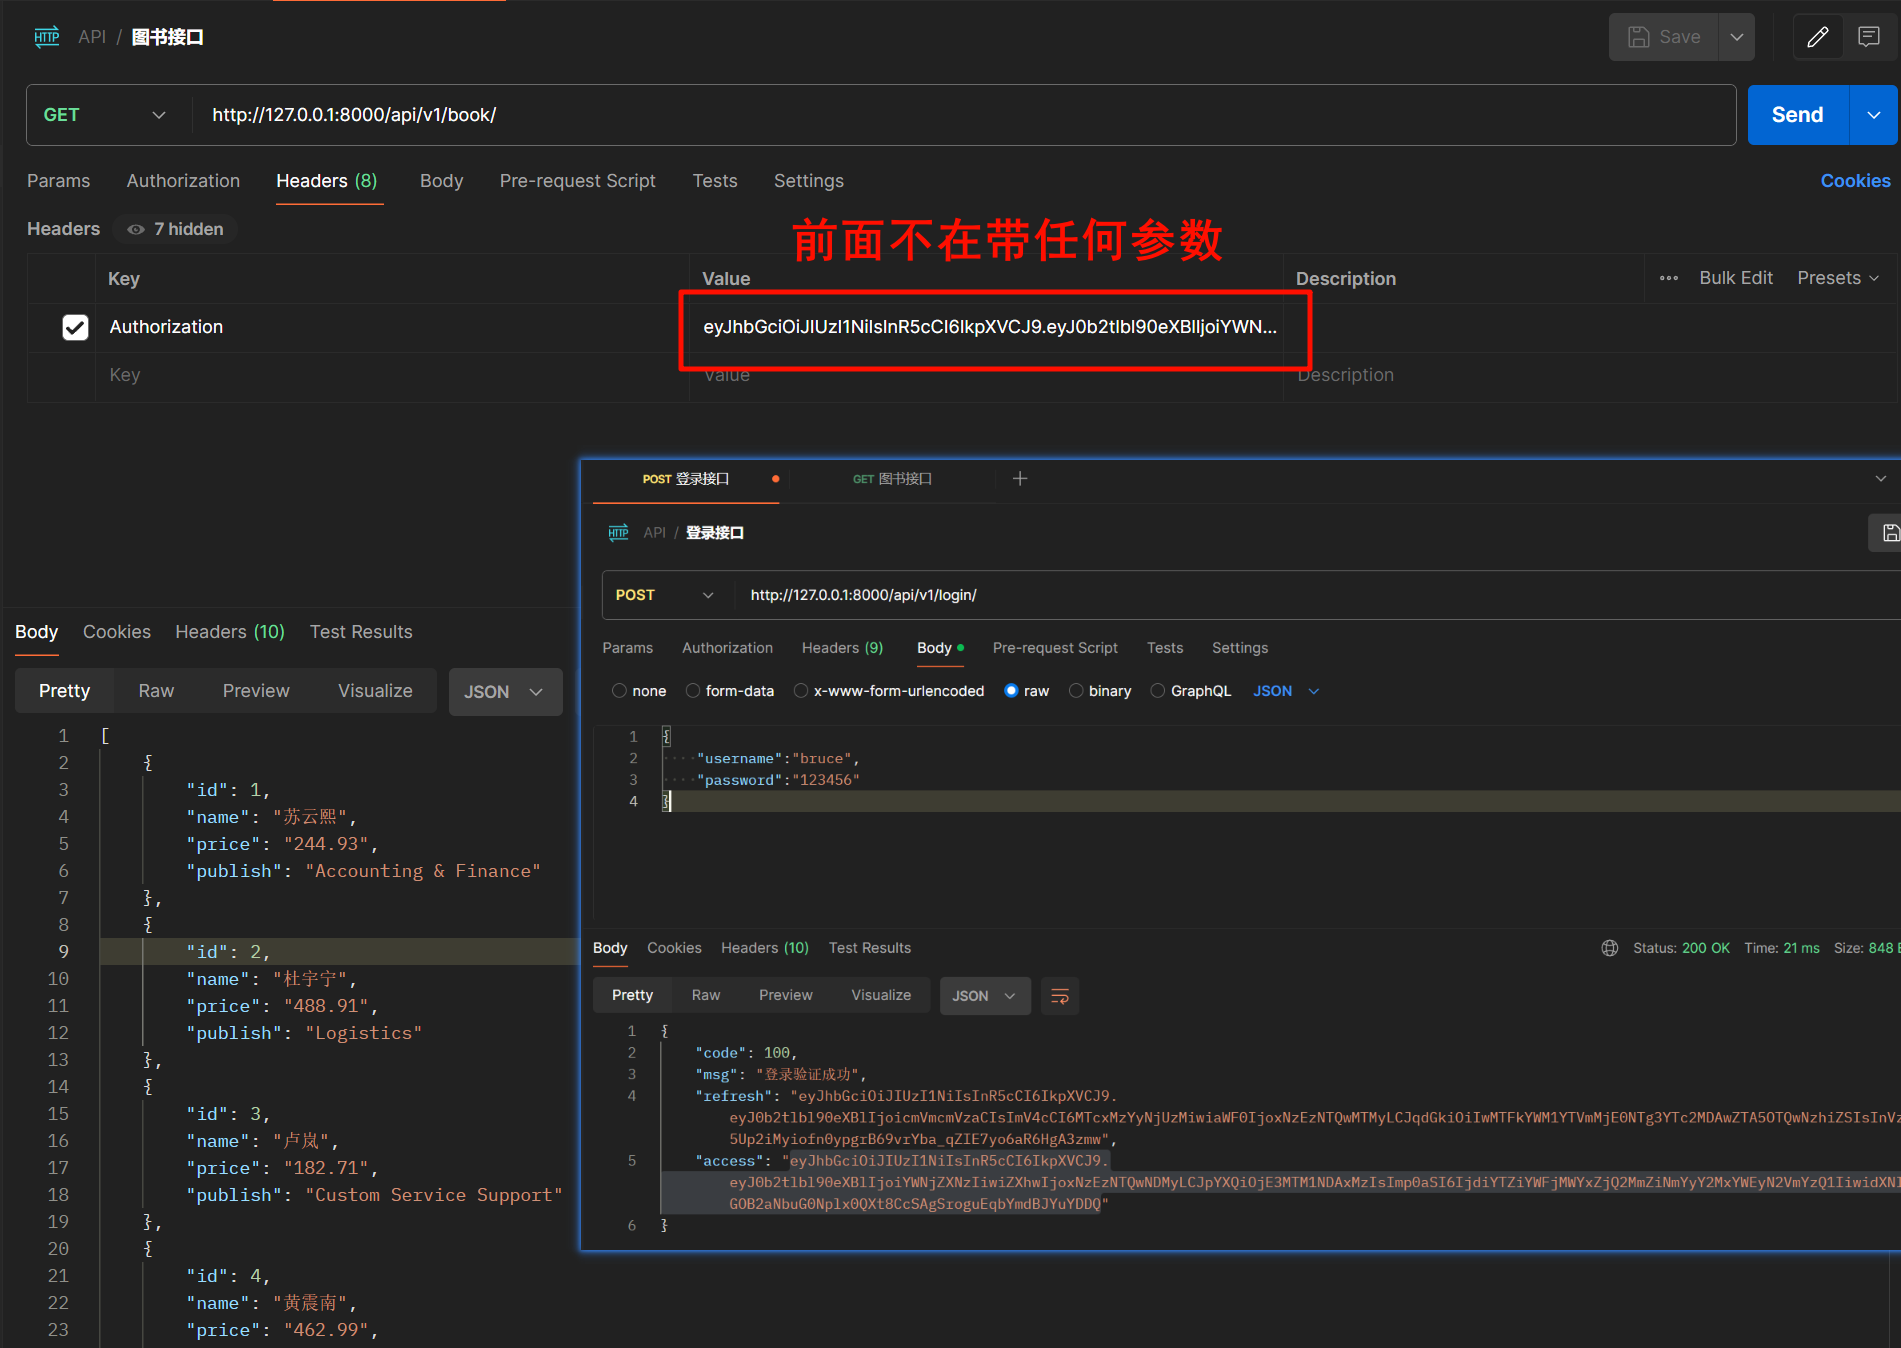The height and width of the screenshot is (1348, 1901).
Task: Expand the tab list chevron in login window
Action: [1881, 479]
